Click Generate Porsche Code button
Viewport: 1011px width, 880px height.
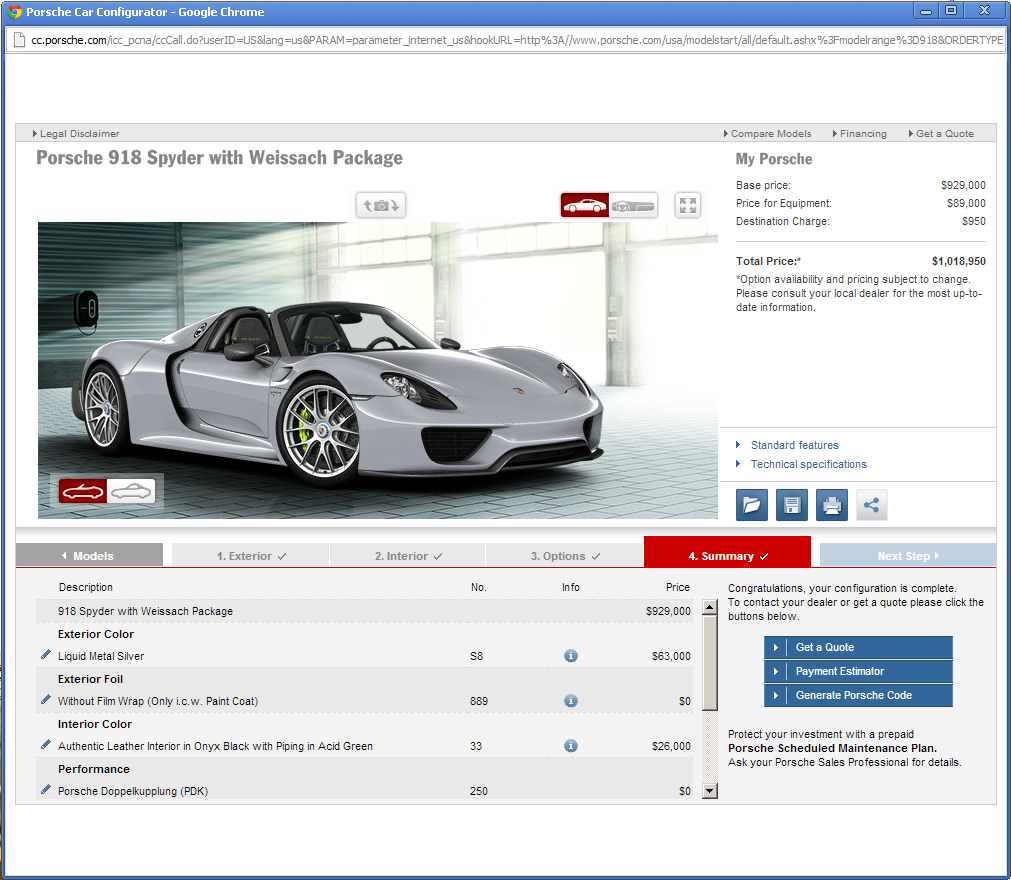(858, 695)
